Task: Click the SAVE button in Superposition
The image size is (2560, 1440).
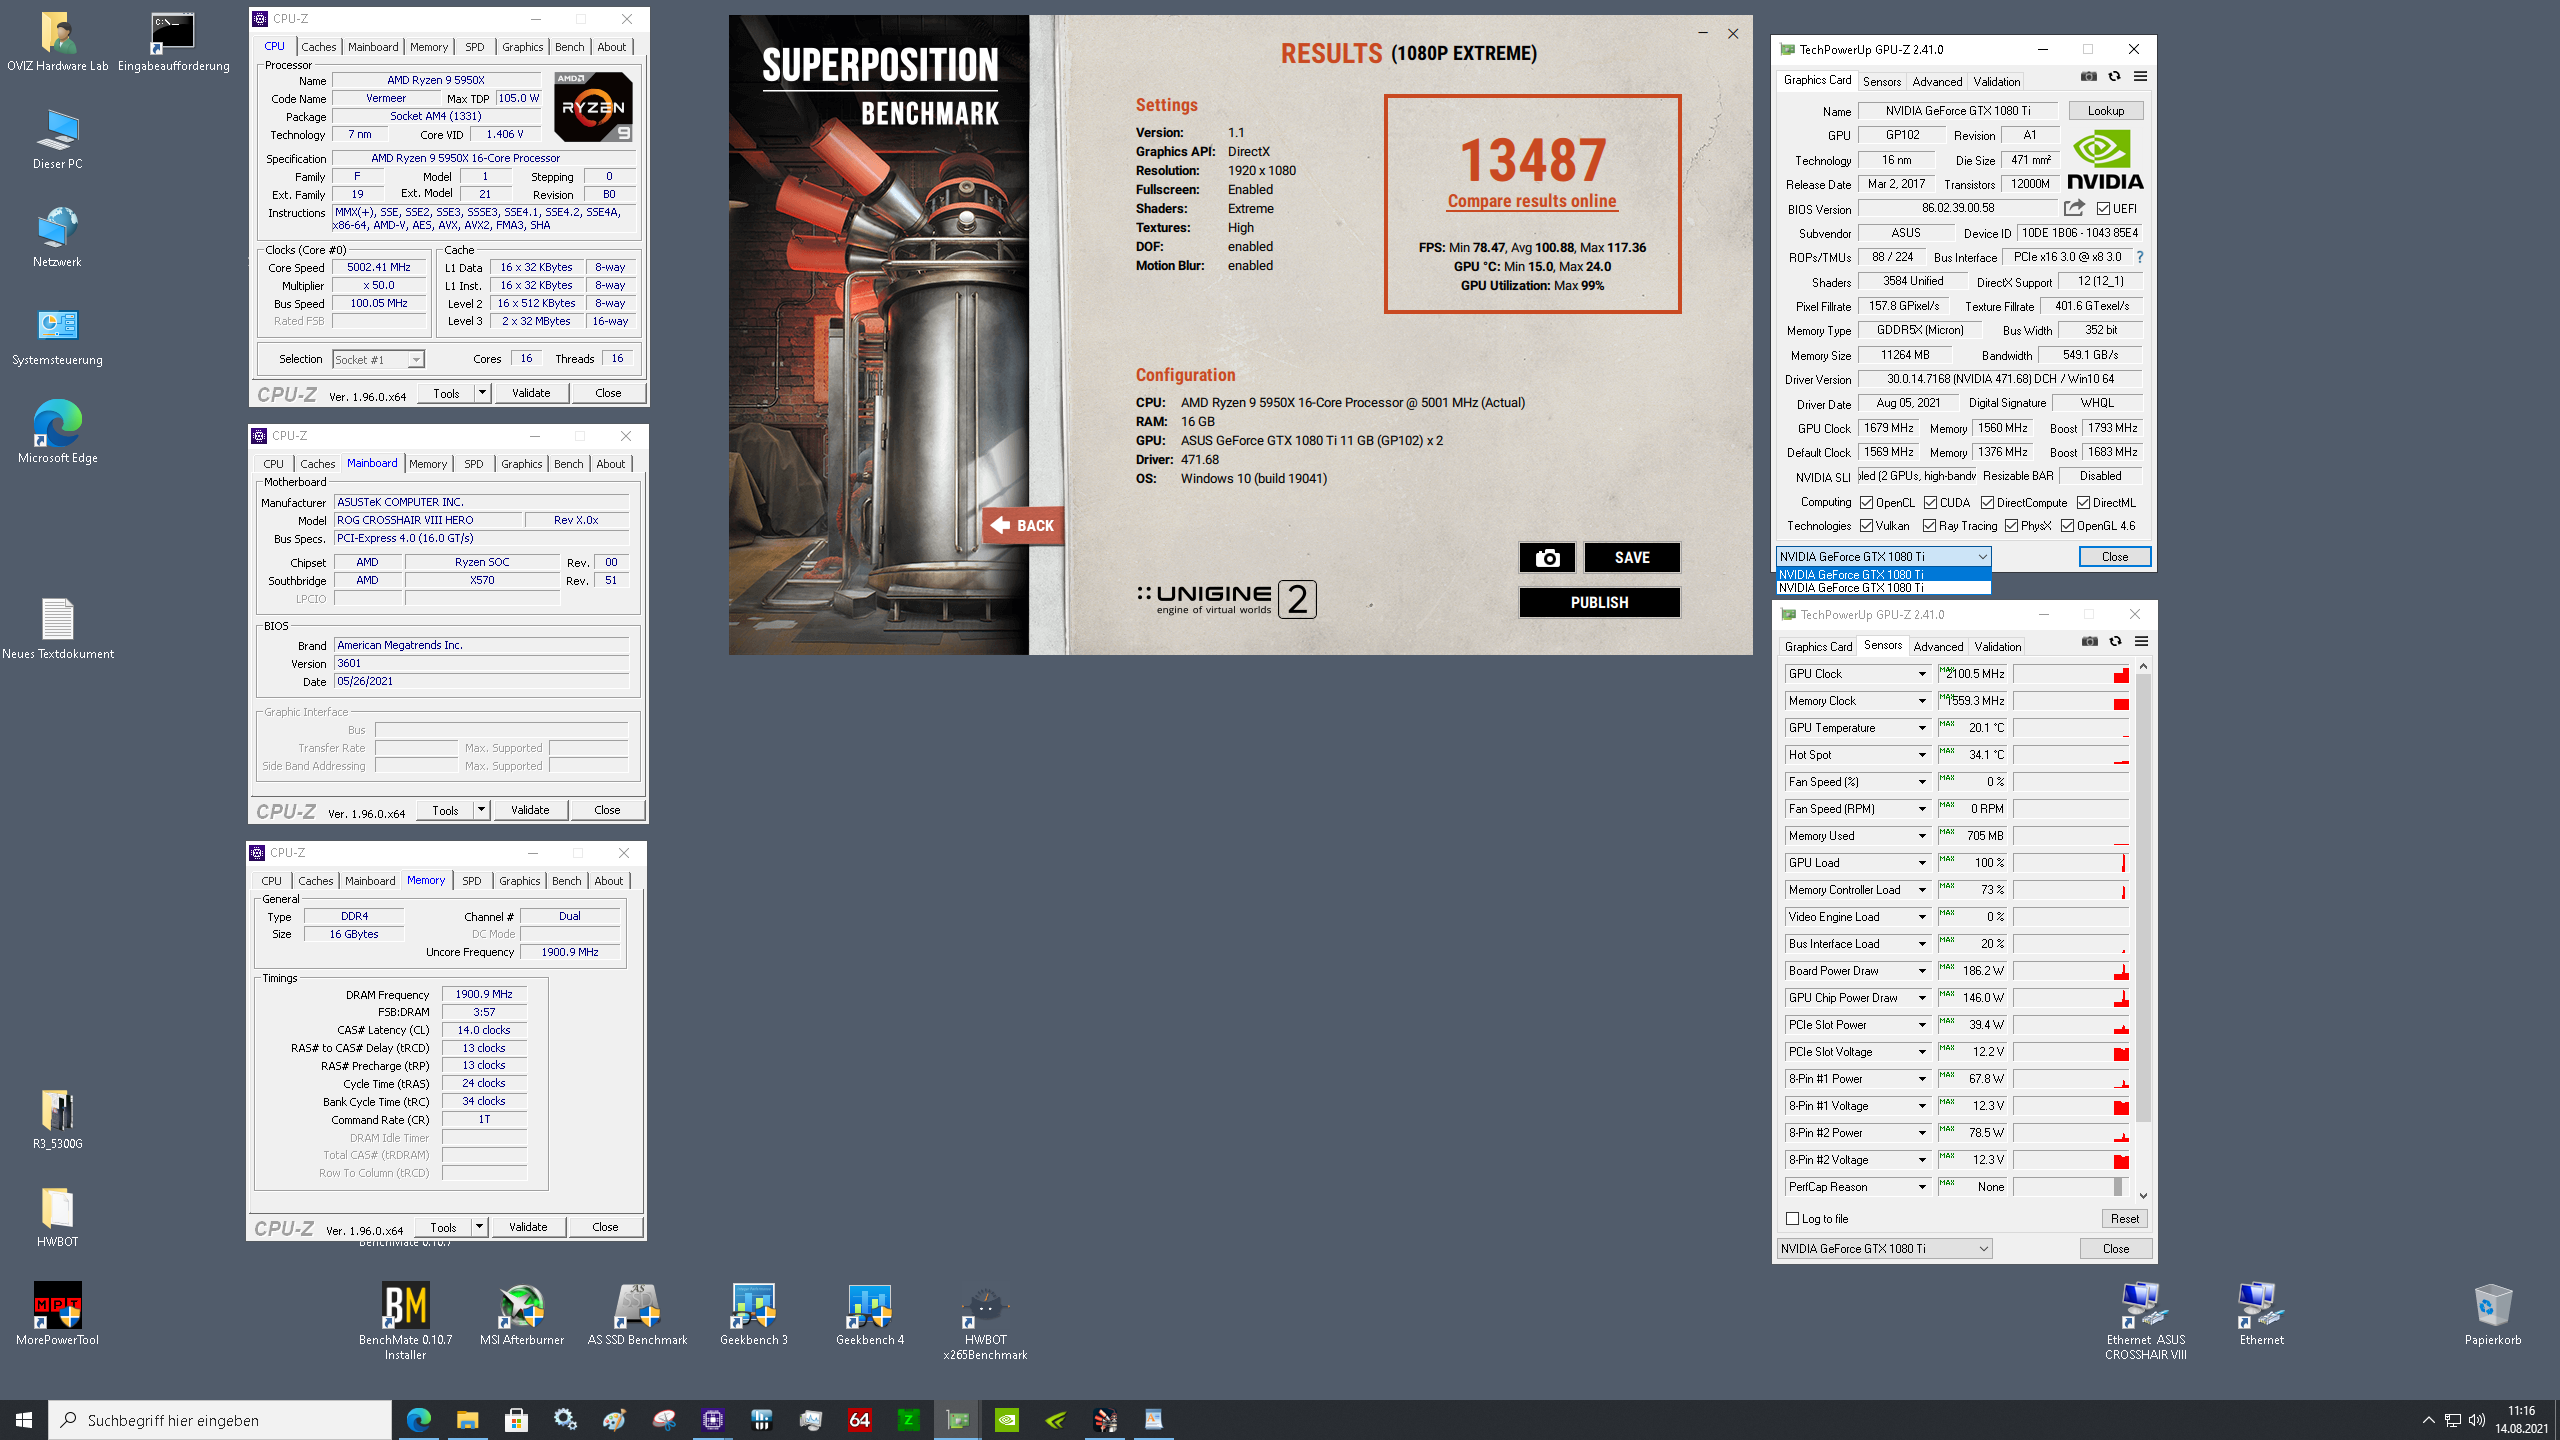Action: [x=1632, y=558]
